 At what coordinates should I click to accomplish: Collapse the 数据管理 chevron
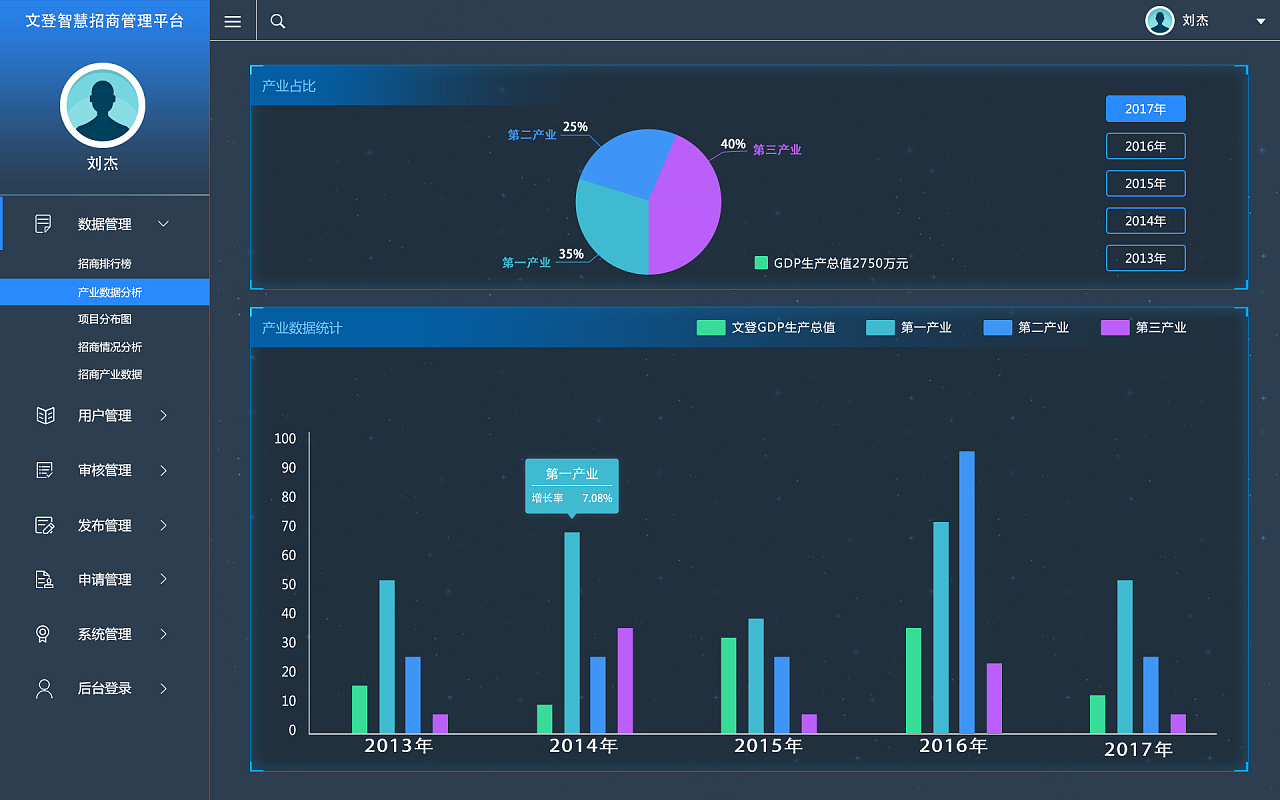click(x=164, y=224)
